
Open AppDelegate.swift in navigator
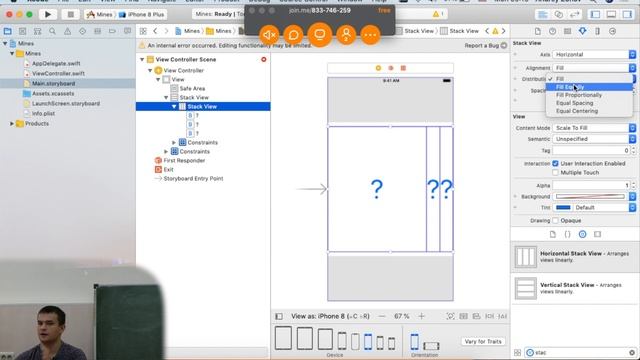[x=56, y=63]
